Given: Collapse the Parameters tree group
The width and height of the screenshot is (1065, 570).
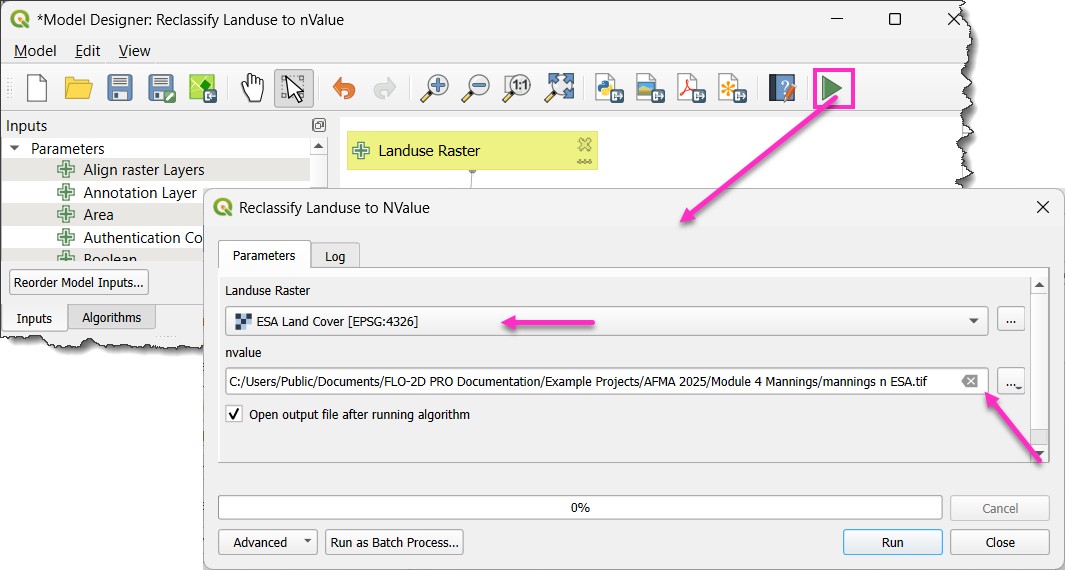Looking at the screenshot, I should [15, 148].
